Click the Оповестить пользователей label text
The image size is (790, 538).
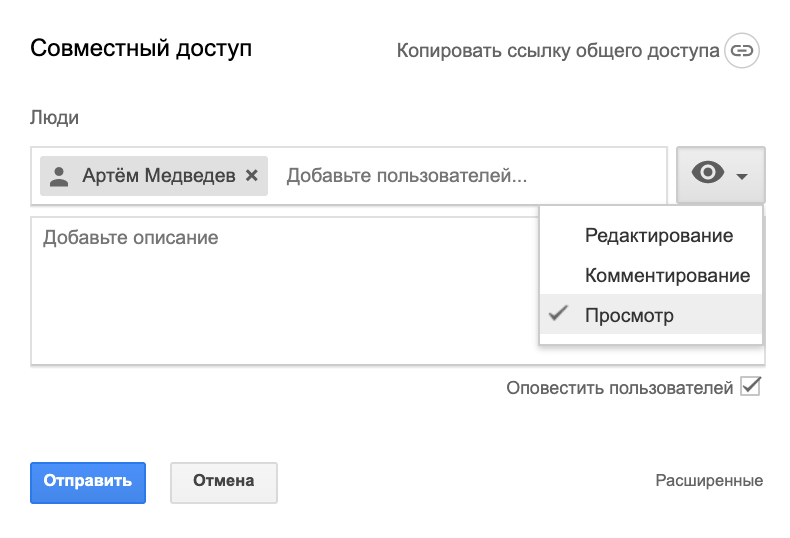coord(619,388)
